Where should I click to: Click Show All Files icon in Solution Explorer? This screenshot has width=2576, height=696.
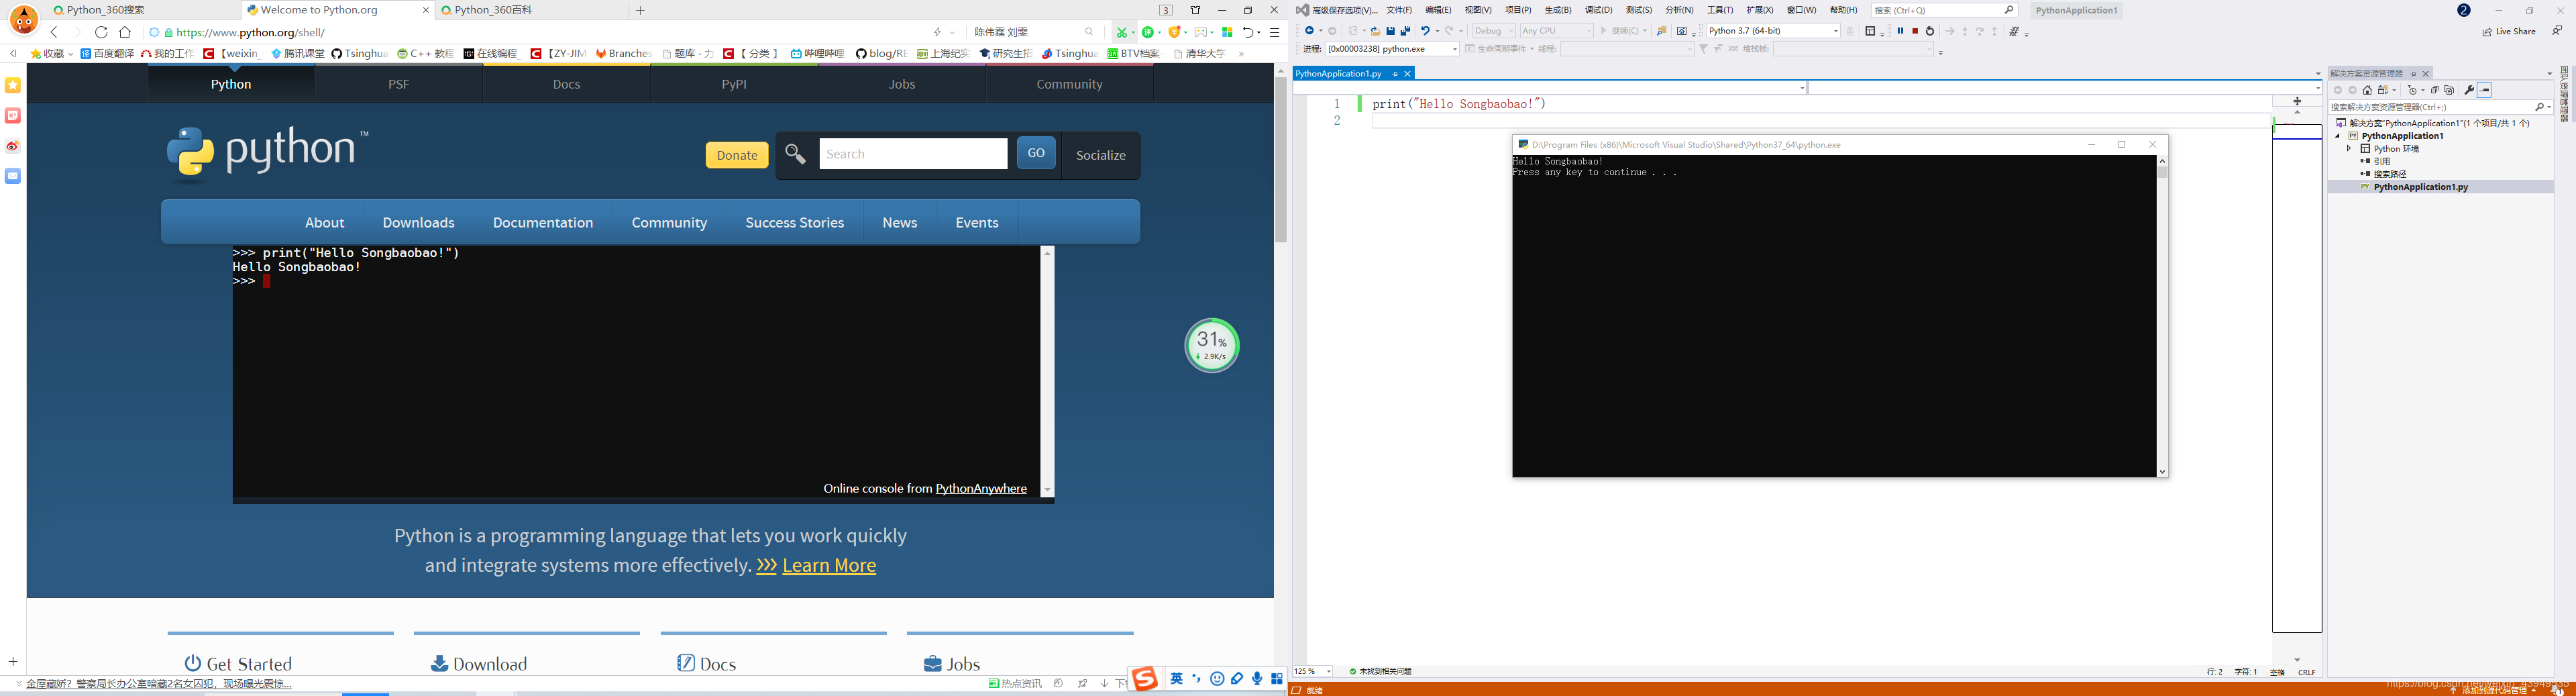(2449, 90)
